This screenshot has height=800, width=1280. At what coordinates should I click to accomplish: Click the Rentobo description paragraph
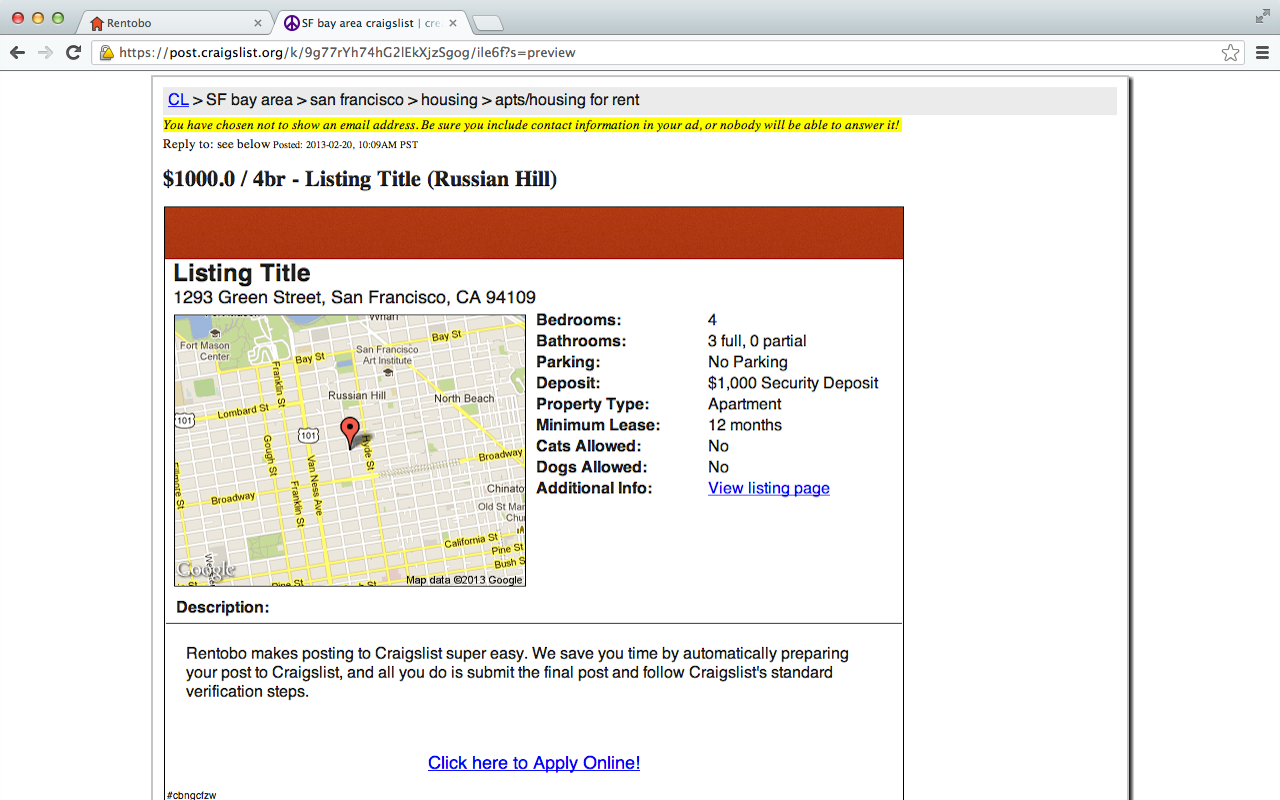pos(517,672)
